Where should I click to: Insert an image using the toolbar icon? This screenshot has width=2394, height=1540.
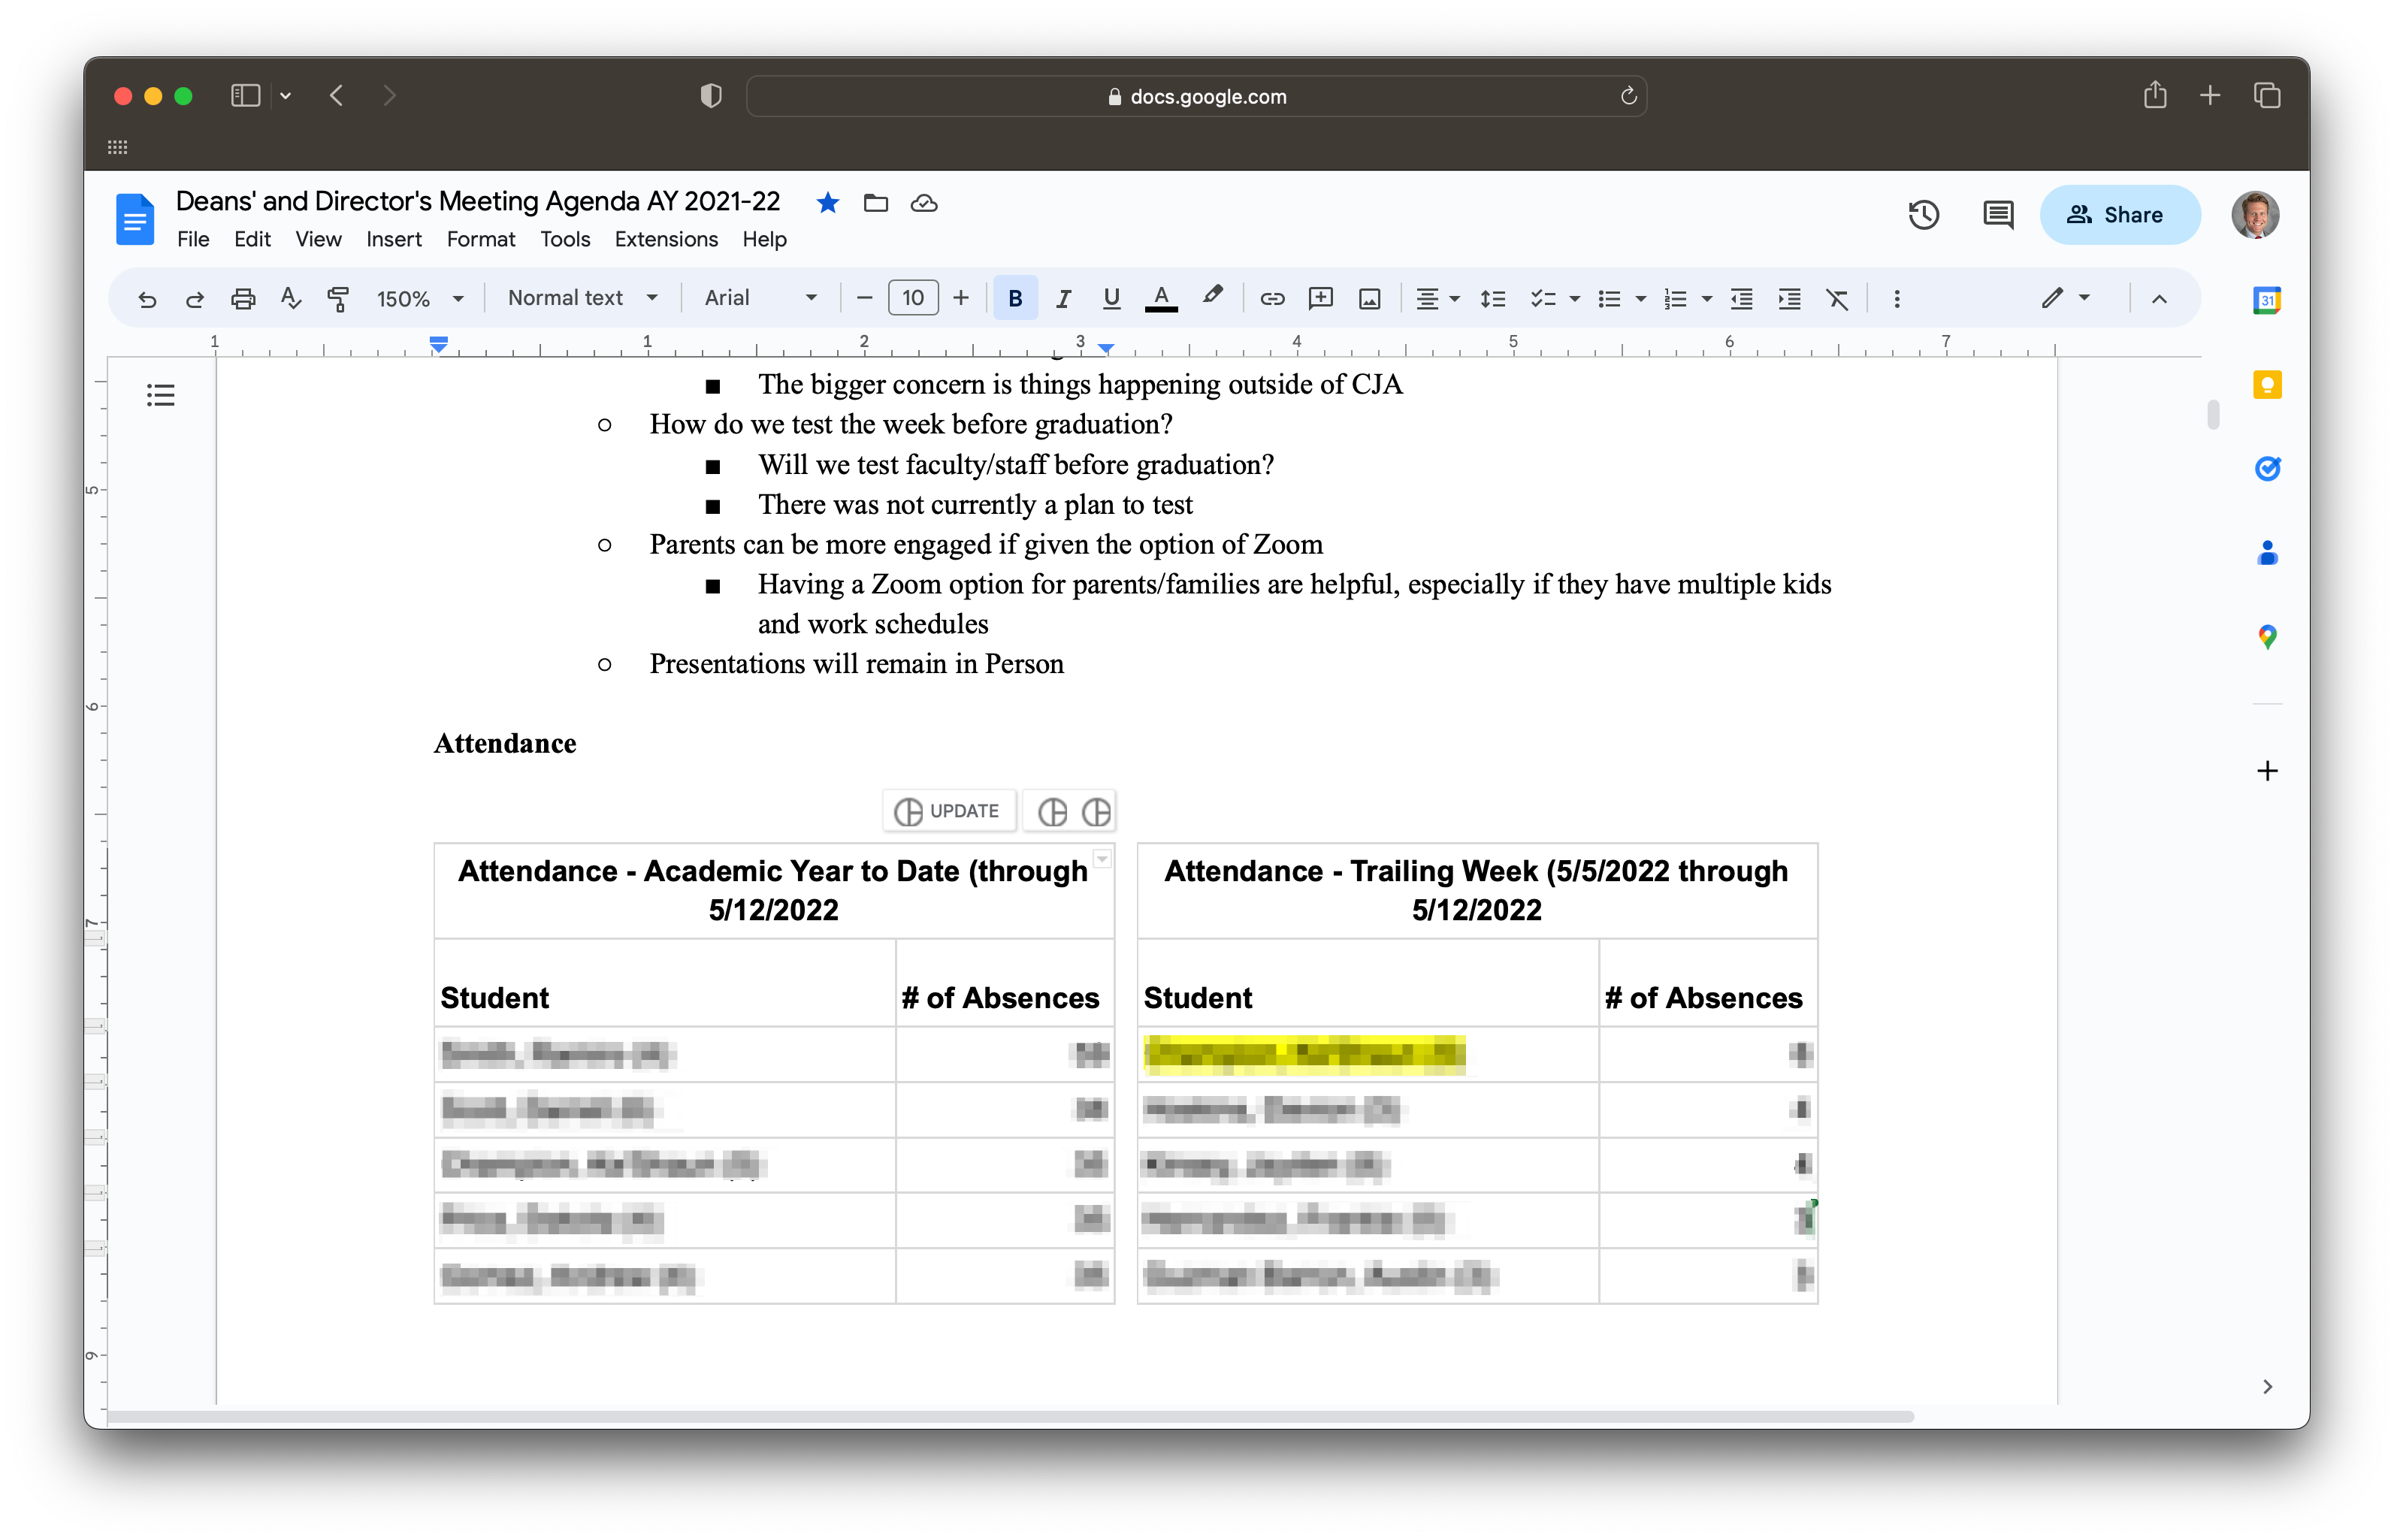[1369, 298]
